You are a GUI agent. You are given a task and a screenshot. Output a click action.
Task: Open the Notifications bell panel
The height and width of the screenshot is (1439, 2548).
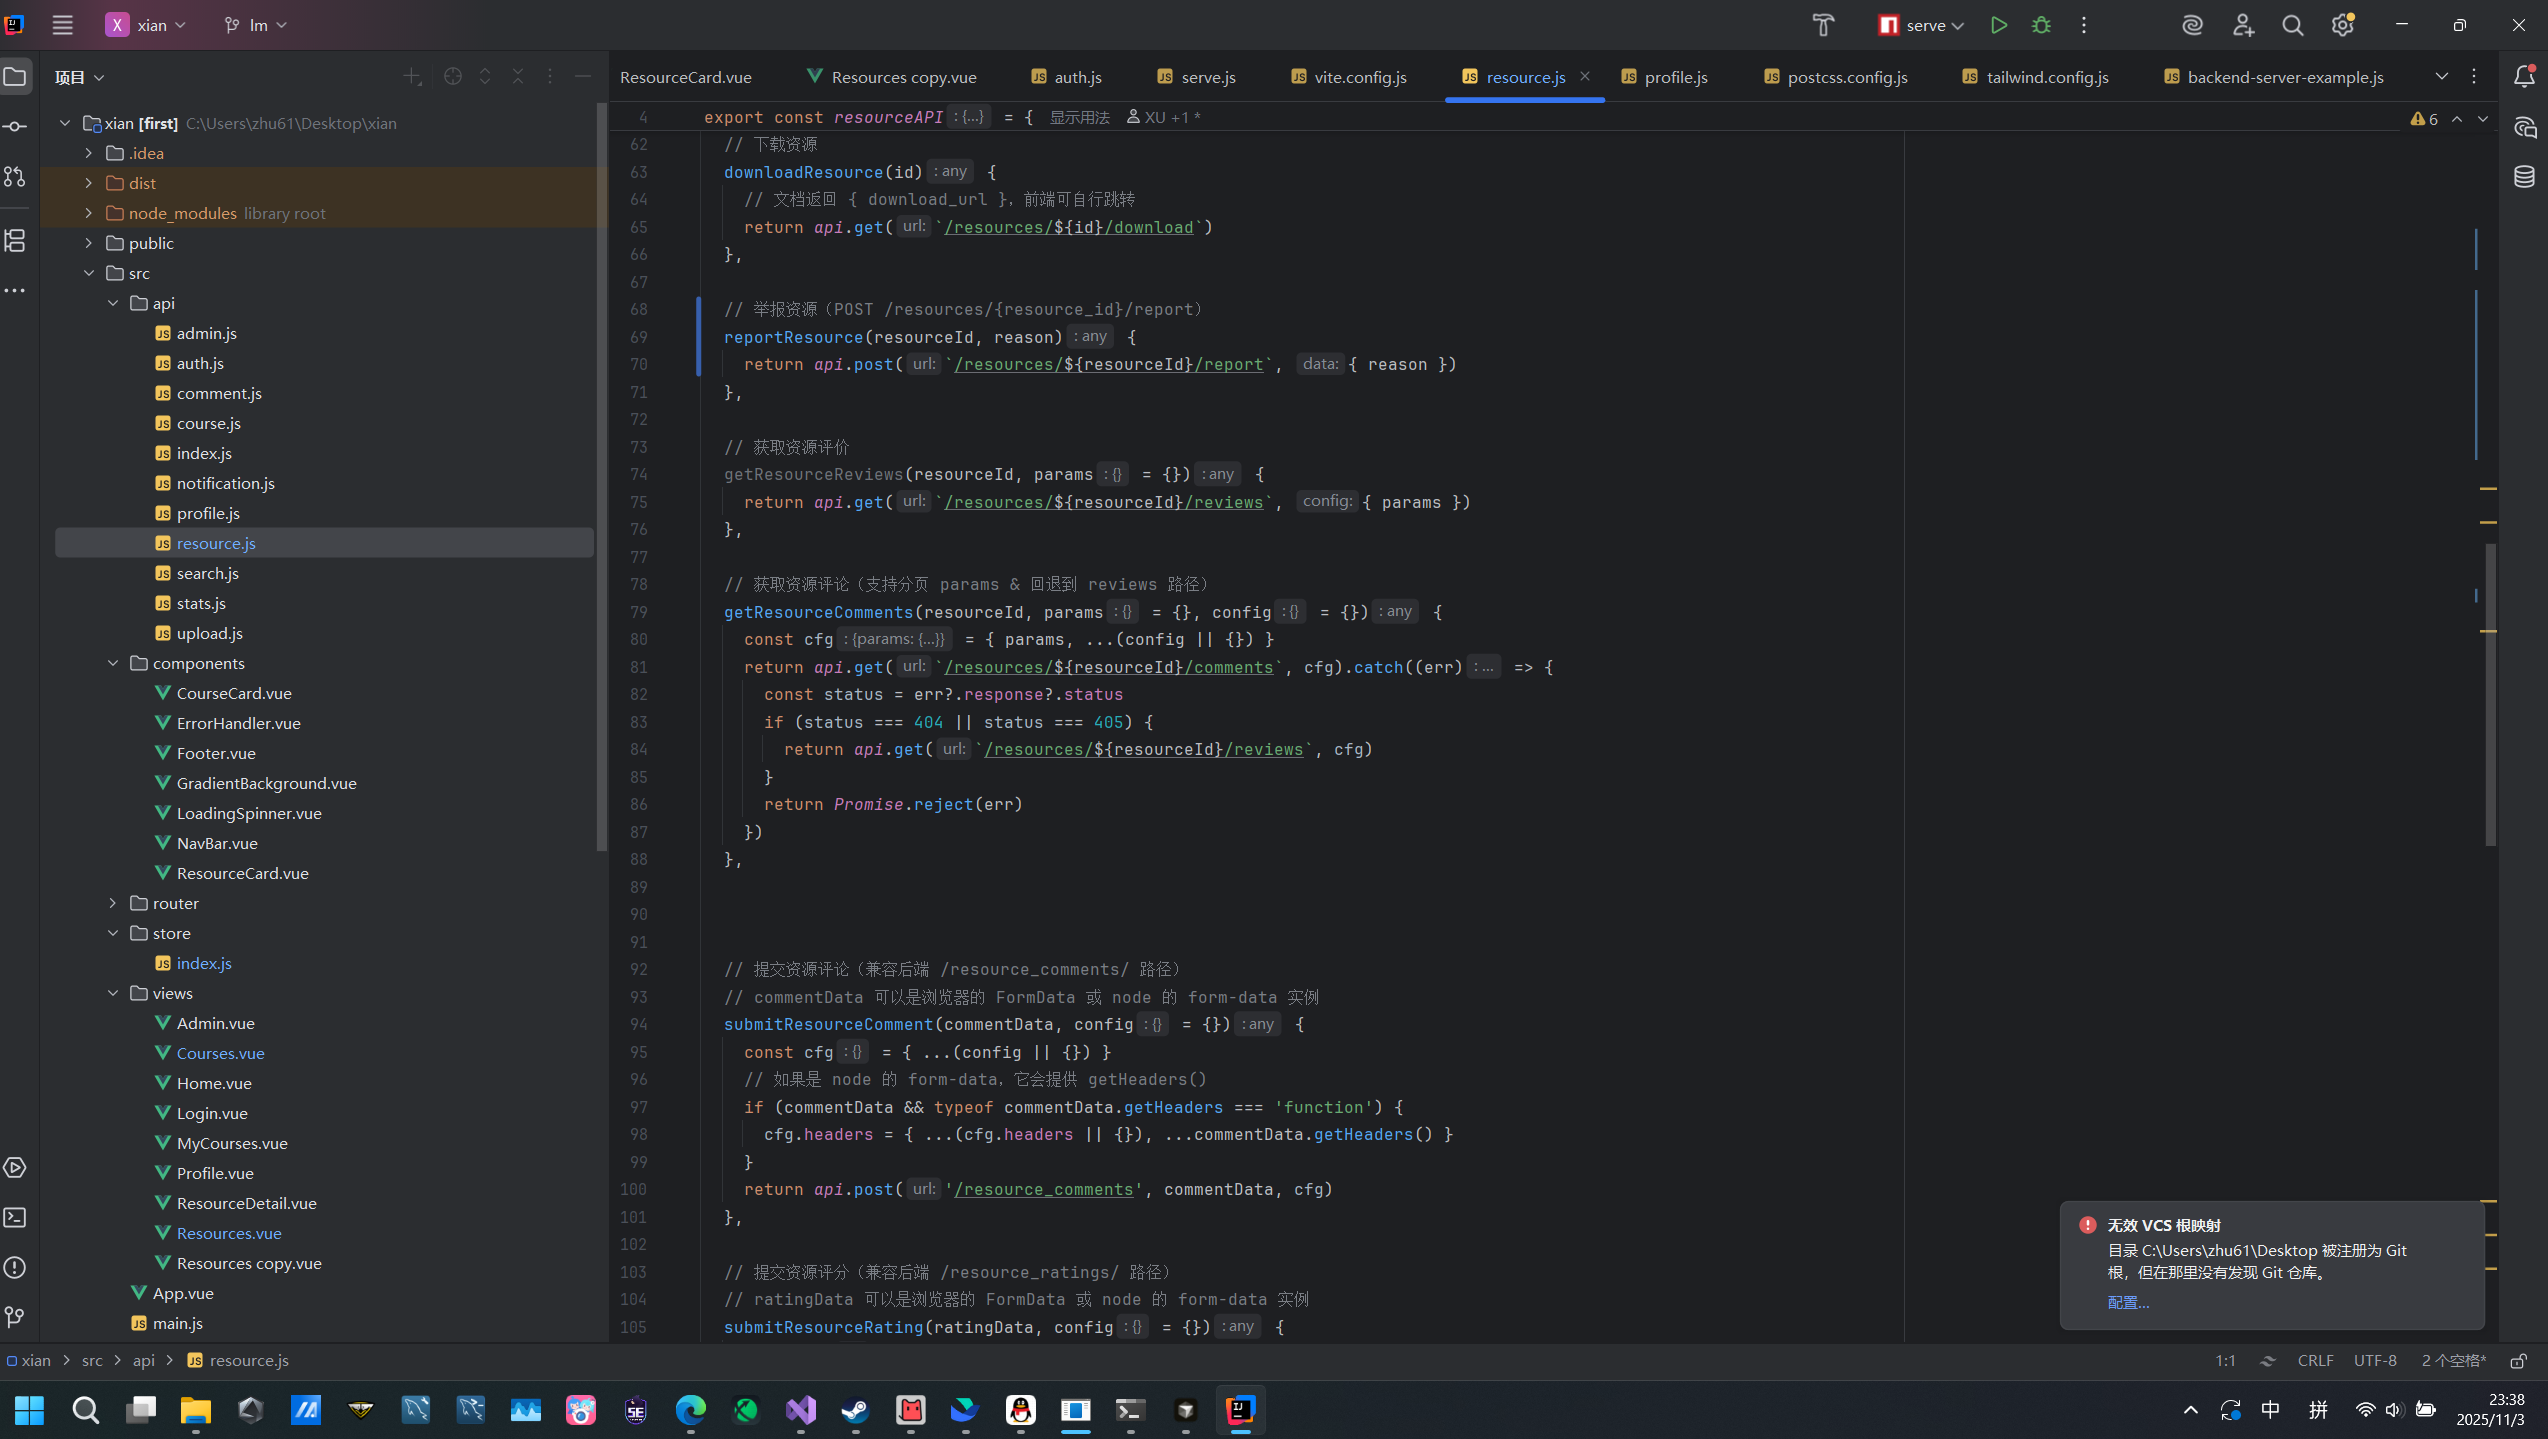coord(2524,76)
